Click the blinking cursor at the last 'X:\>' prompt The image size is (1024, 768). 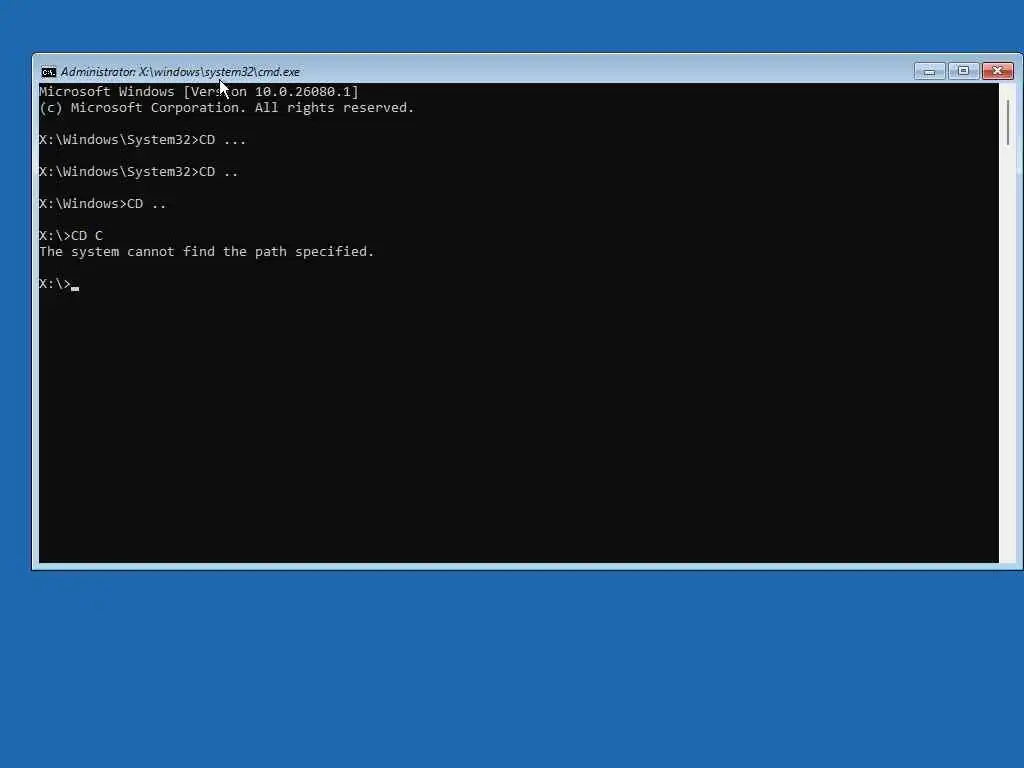click(75, 288)
